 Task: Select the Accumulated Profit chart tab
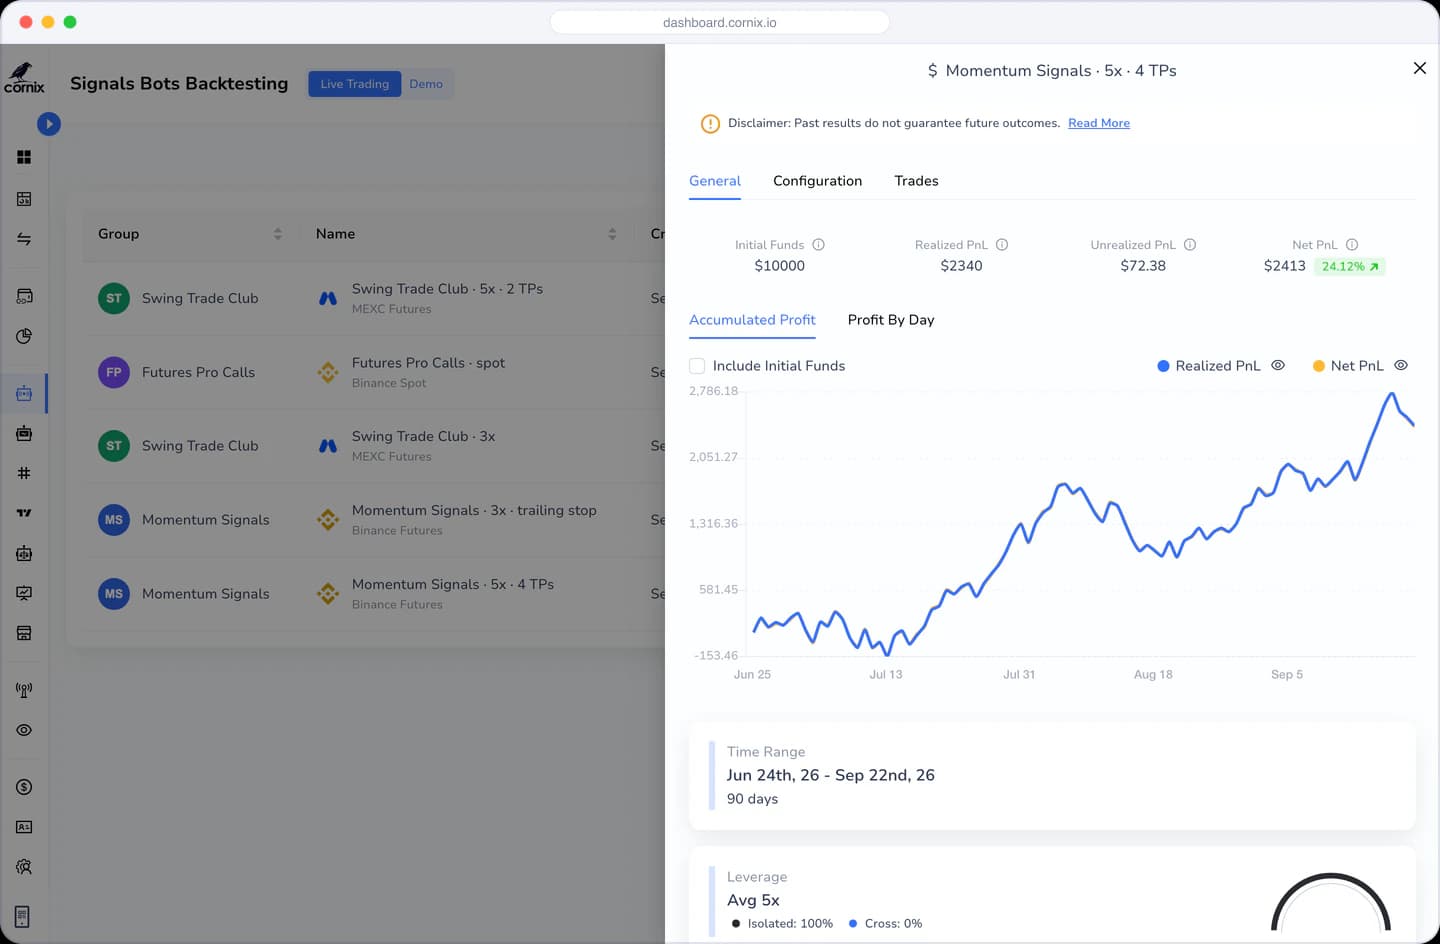(x=752, y=320)
